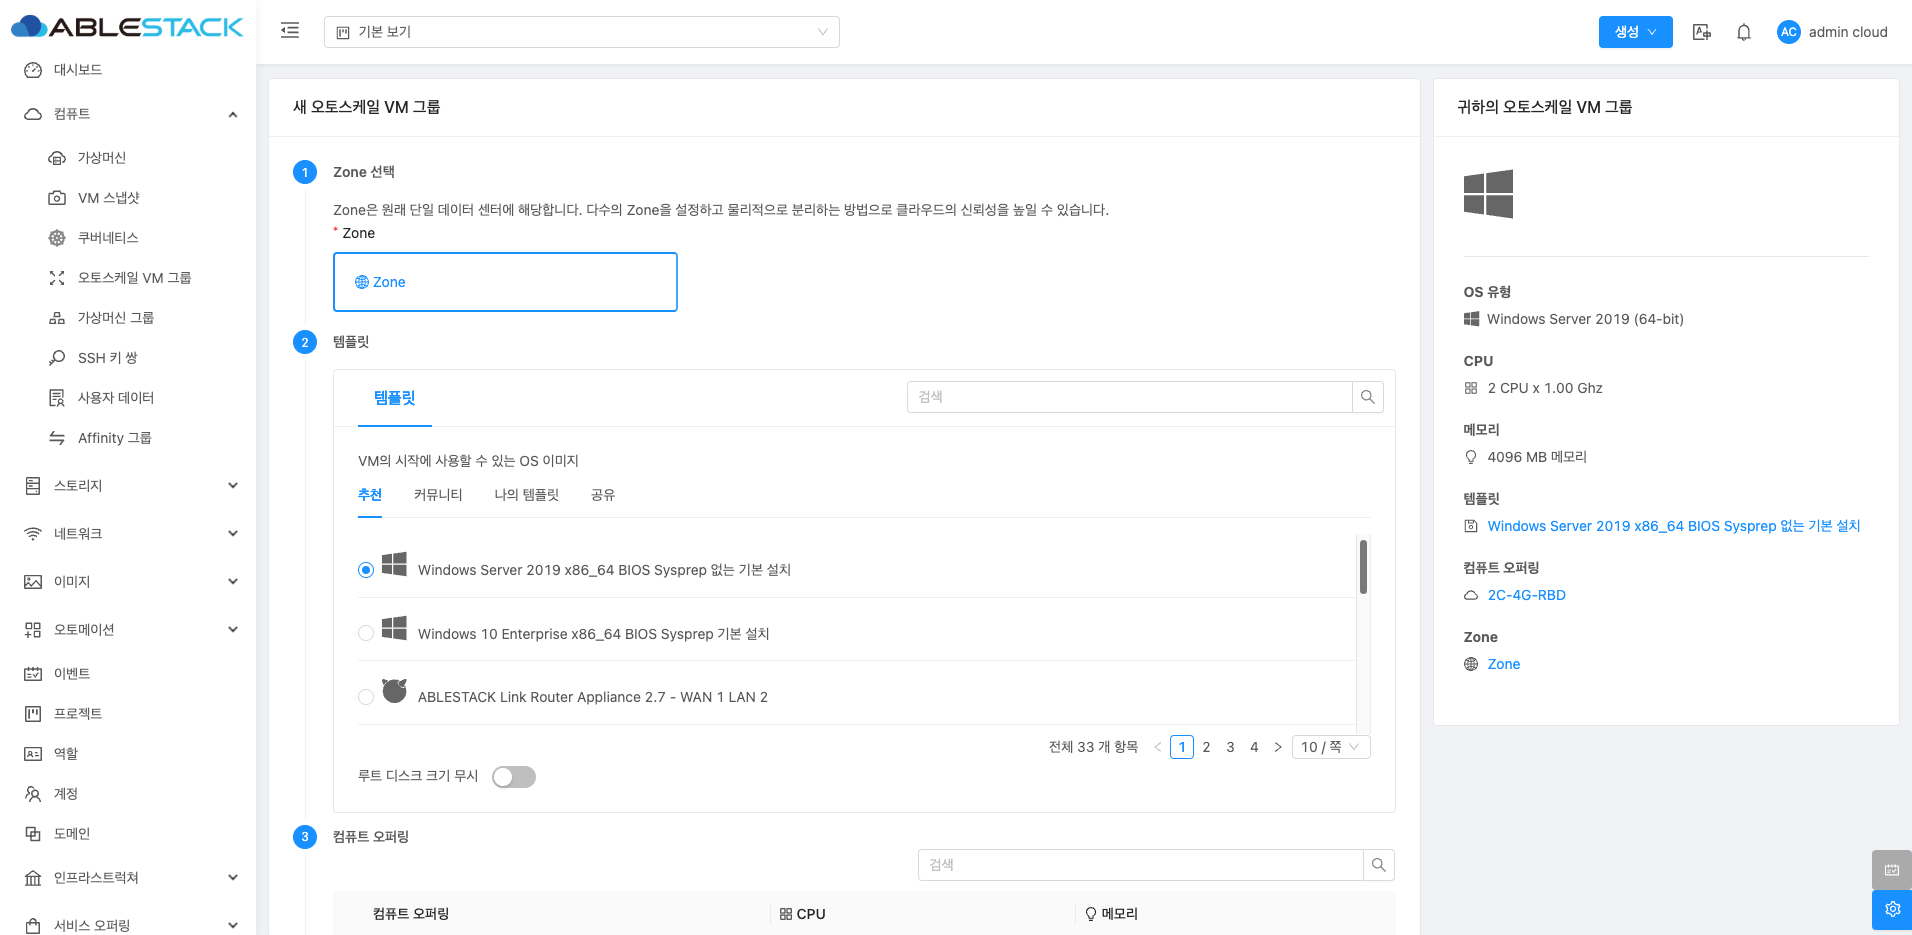This screenshot has height=935, width=1912.
Task: Open the 2C-4G-RBD compute offering link
Action: 1526,595
